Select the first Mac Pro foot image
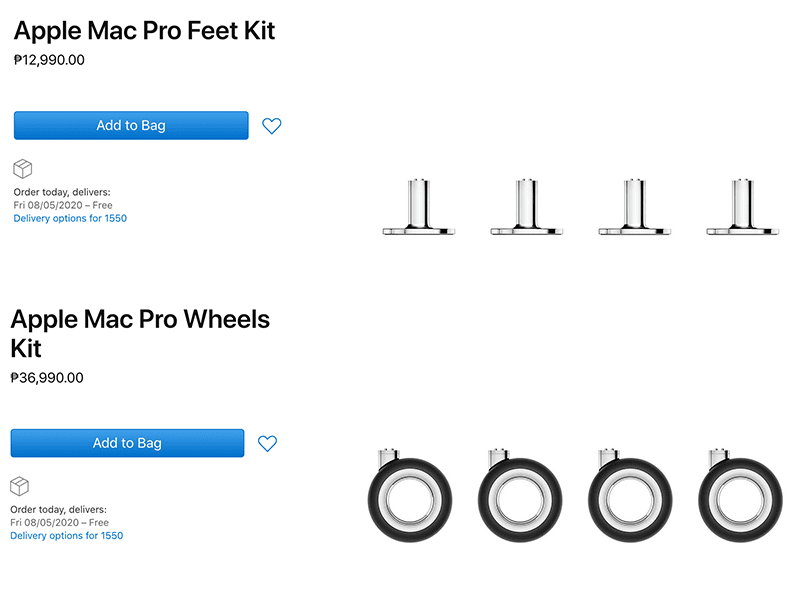This screenshot has height=600, width=800. [417, 205]
